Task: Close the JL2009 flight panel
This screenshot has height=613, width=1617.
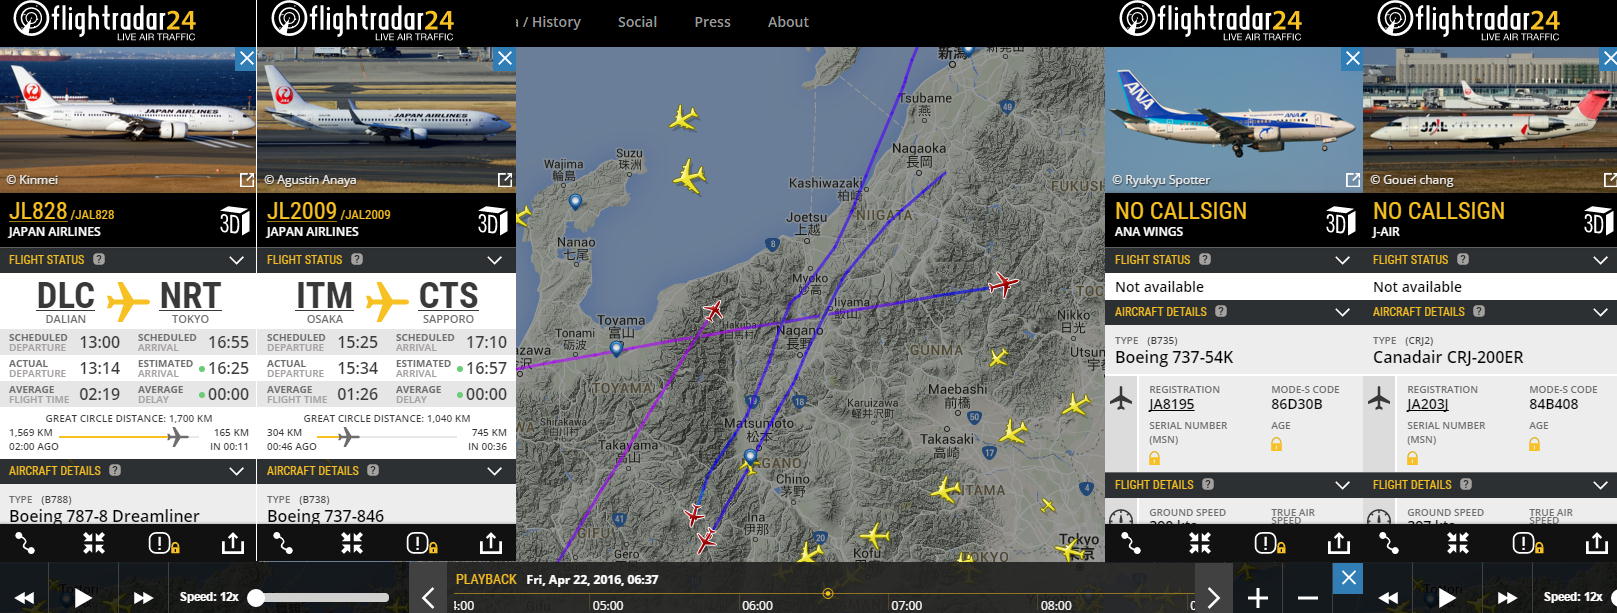Action: 505,59
